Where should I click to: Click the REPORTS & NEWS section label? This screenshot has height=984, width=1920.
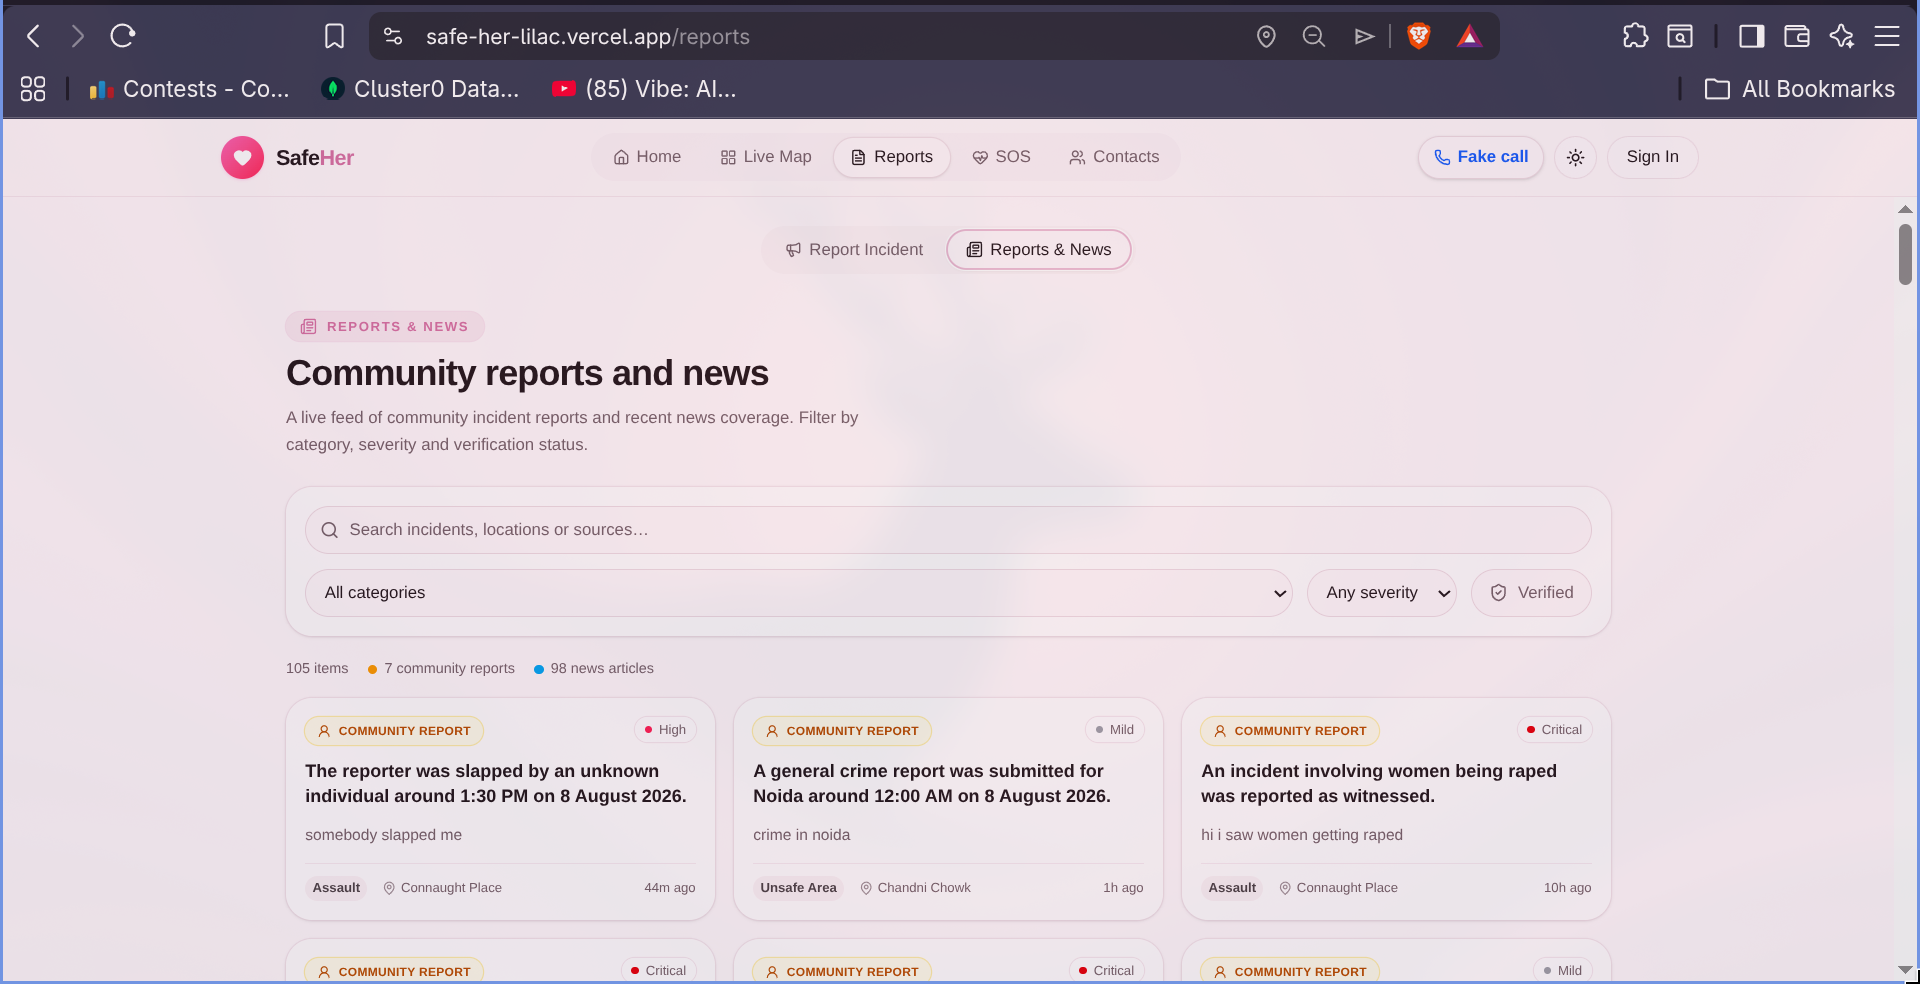point(385,327)
